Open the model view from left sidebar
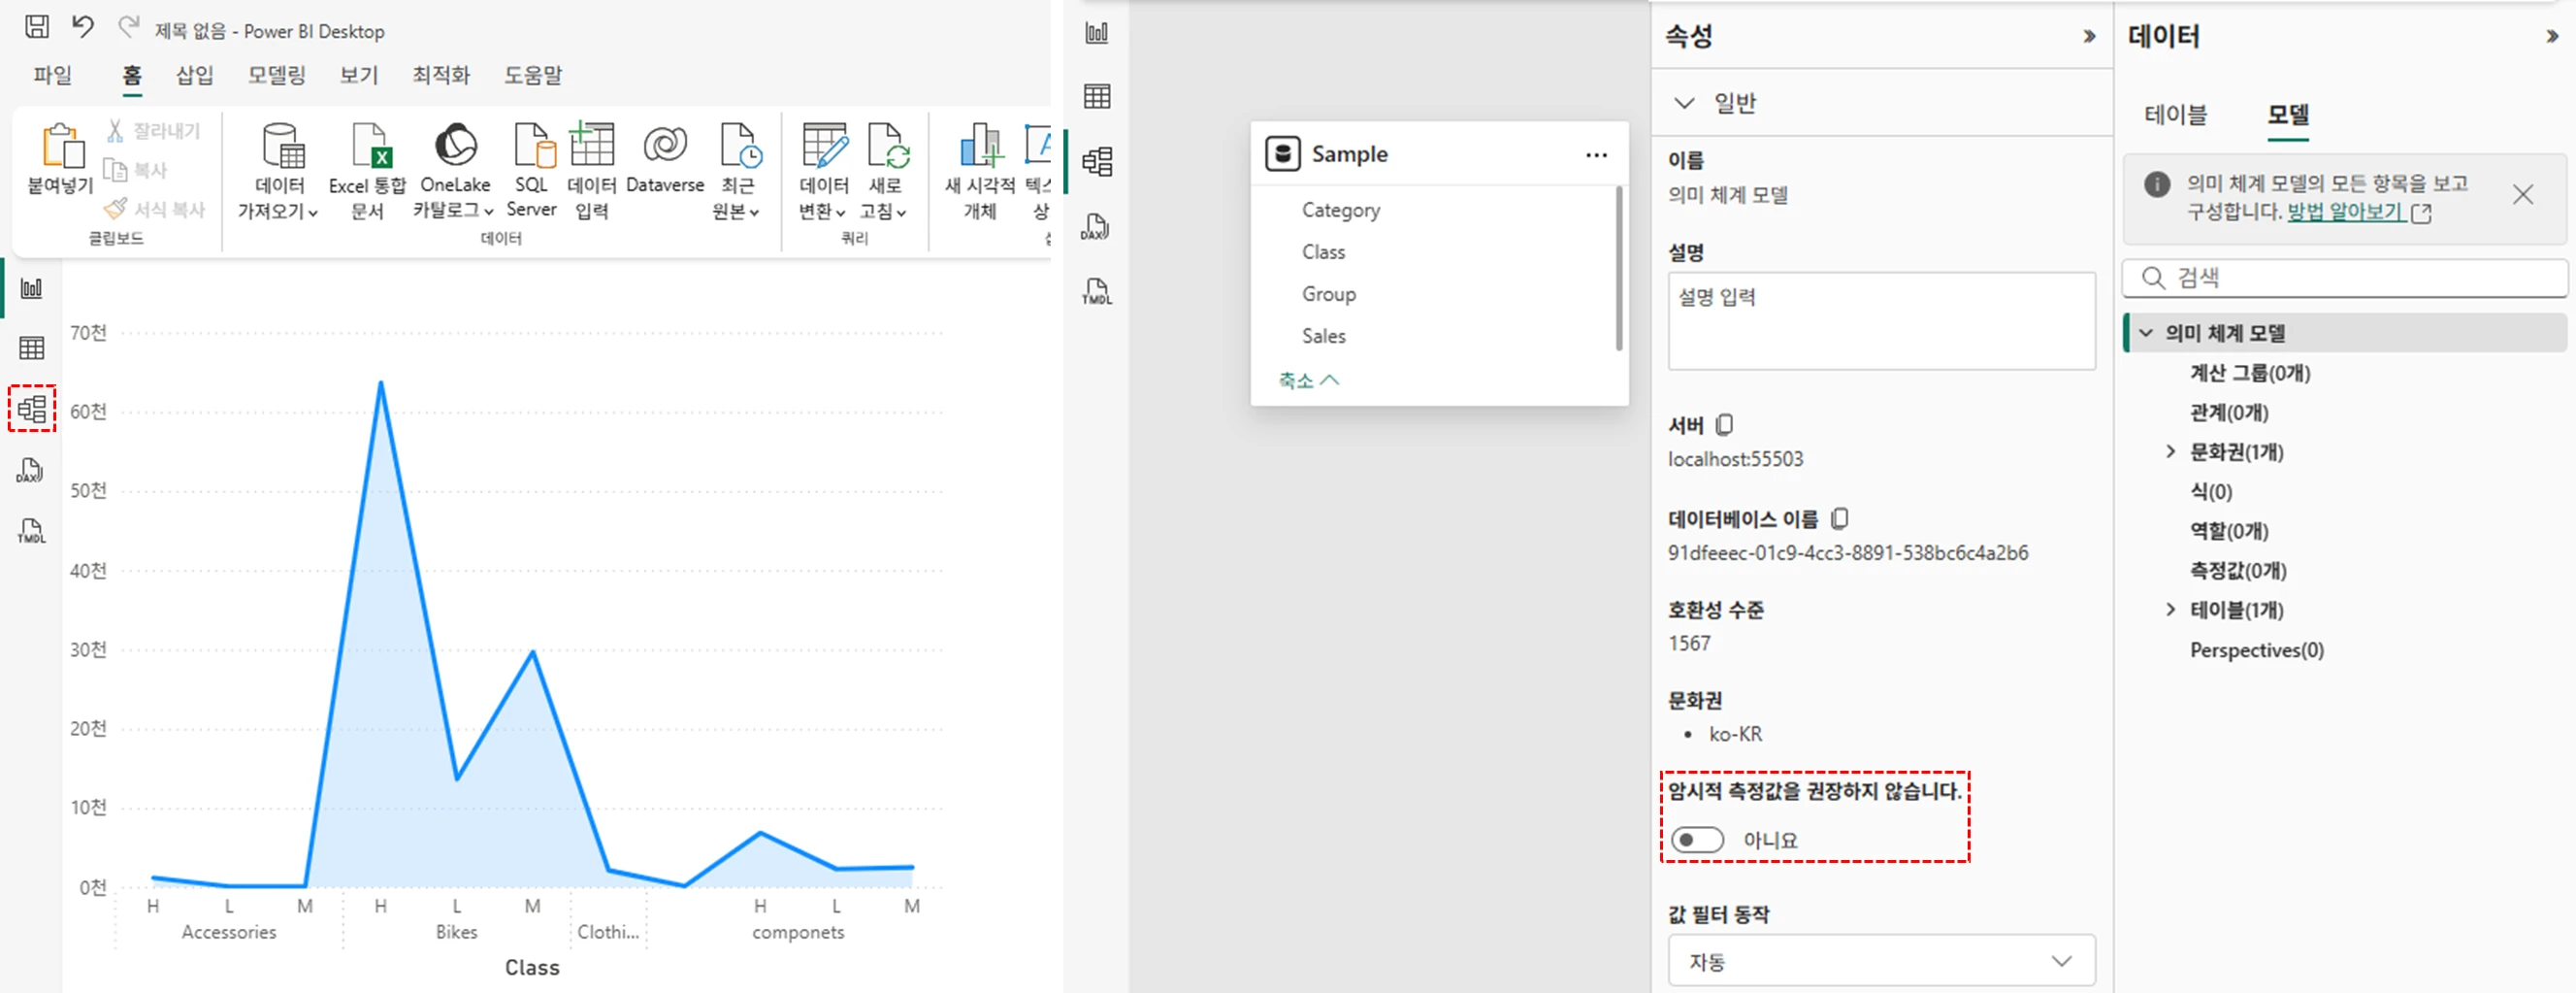Viewport: 2576px width, 993px height. click(x=32, y=408)
